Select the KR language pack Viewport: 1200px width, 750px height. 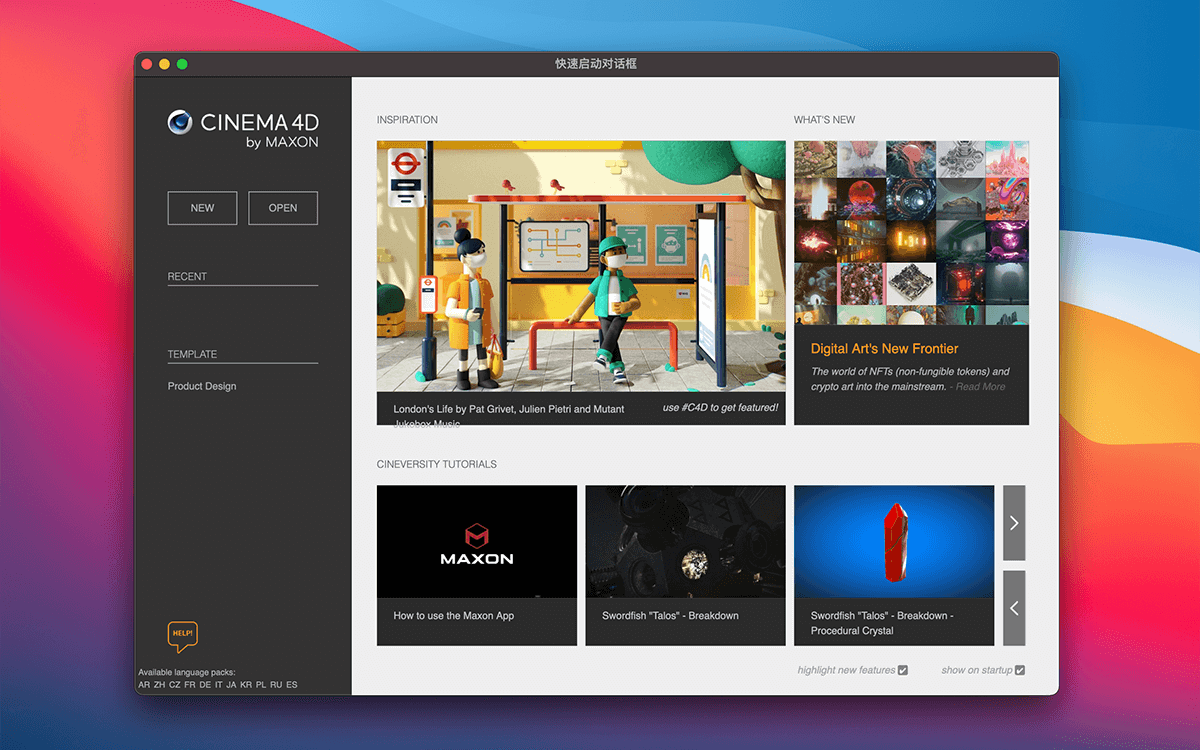pos(246,685)
